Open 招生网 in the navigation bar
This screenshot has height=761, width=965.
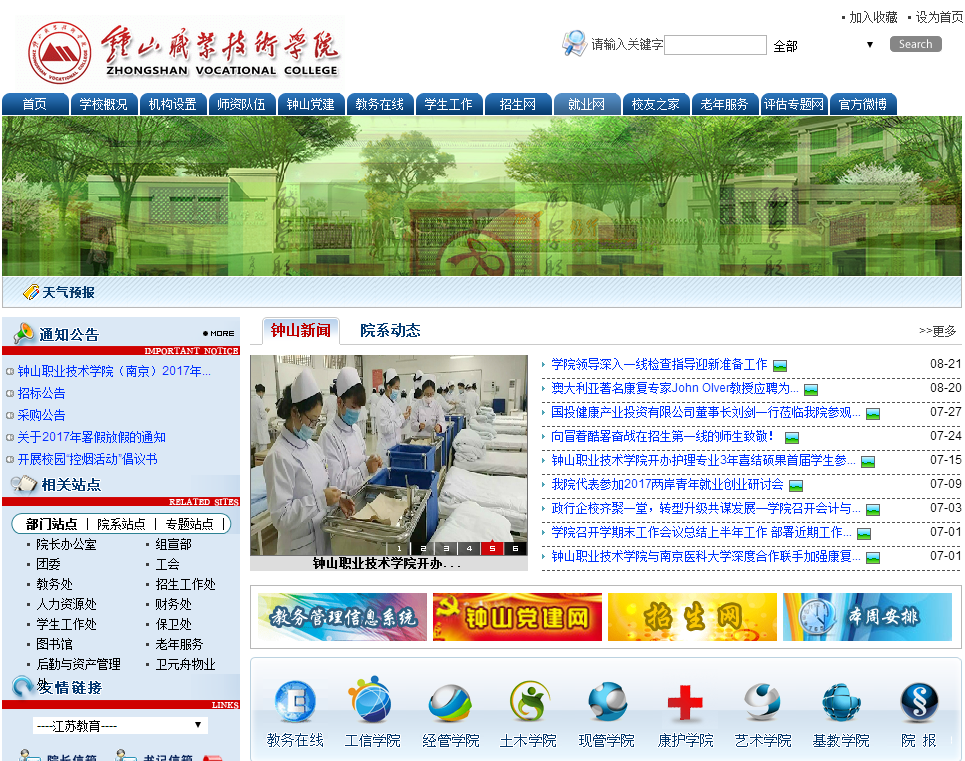518,104
